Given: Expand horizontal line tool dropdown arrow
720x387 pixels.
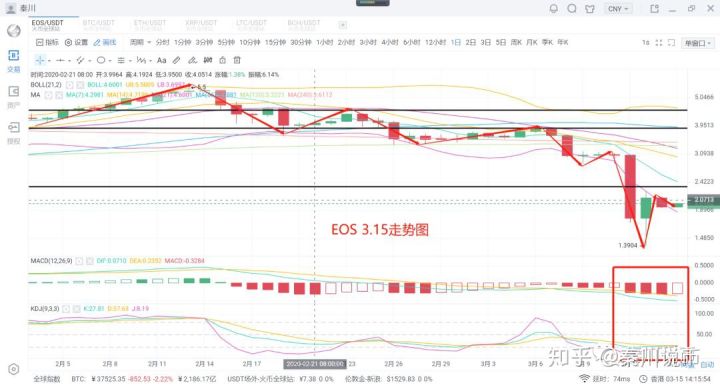Looking at the screenshot, I should coord(69,61).
